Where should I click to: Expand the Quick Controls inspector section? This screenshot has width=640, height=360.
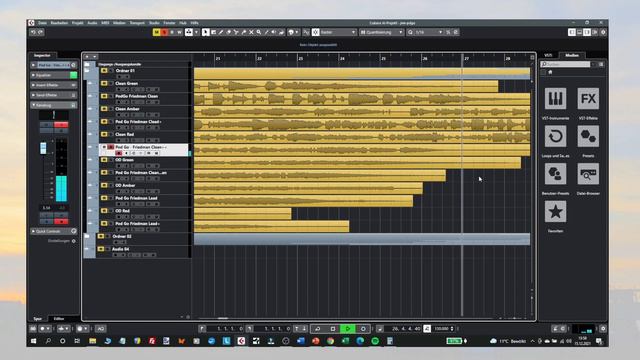pos(54,231)
